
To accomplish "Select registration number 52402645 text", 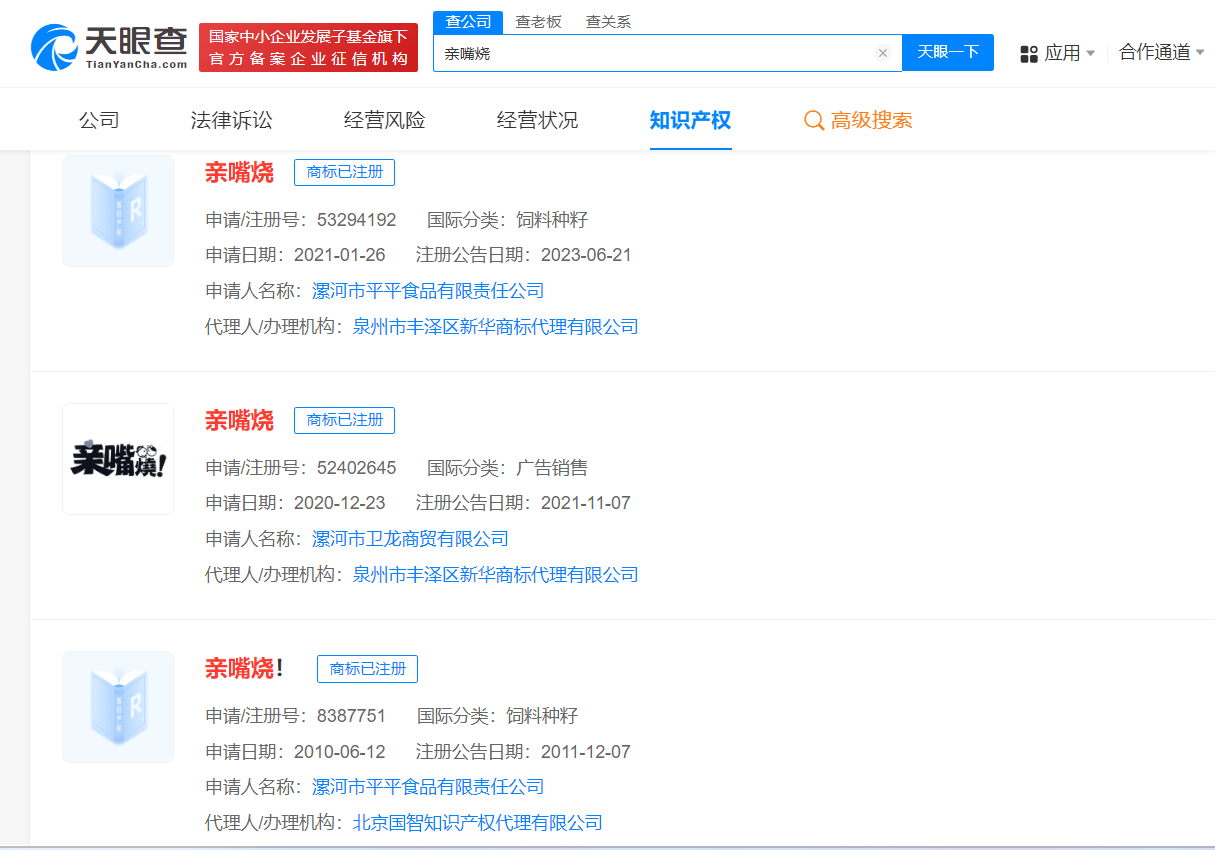I will (357, 467).
